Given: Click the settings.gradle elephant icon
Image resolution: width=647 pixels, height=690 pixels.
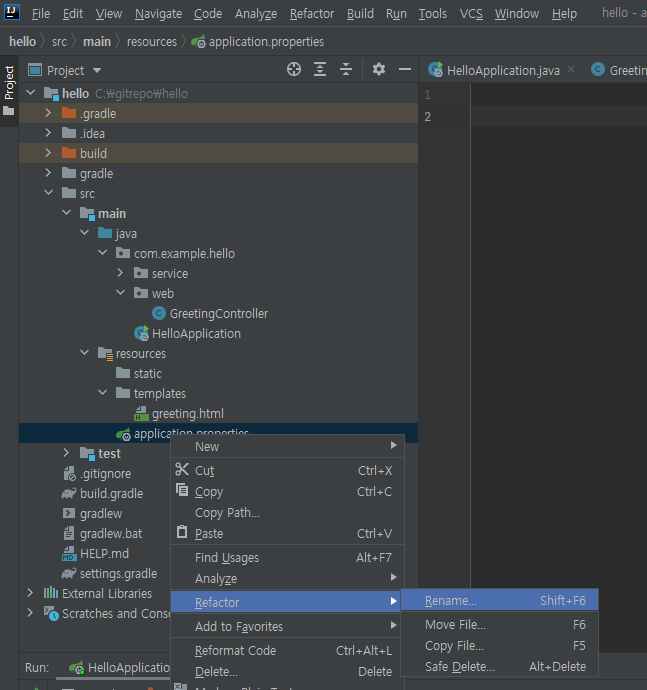Looking at the screenshot, I should tap(69, 573).
